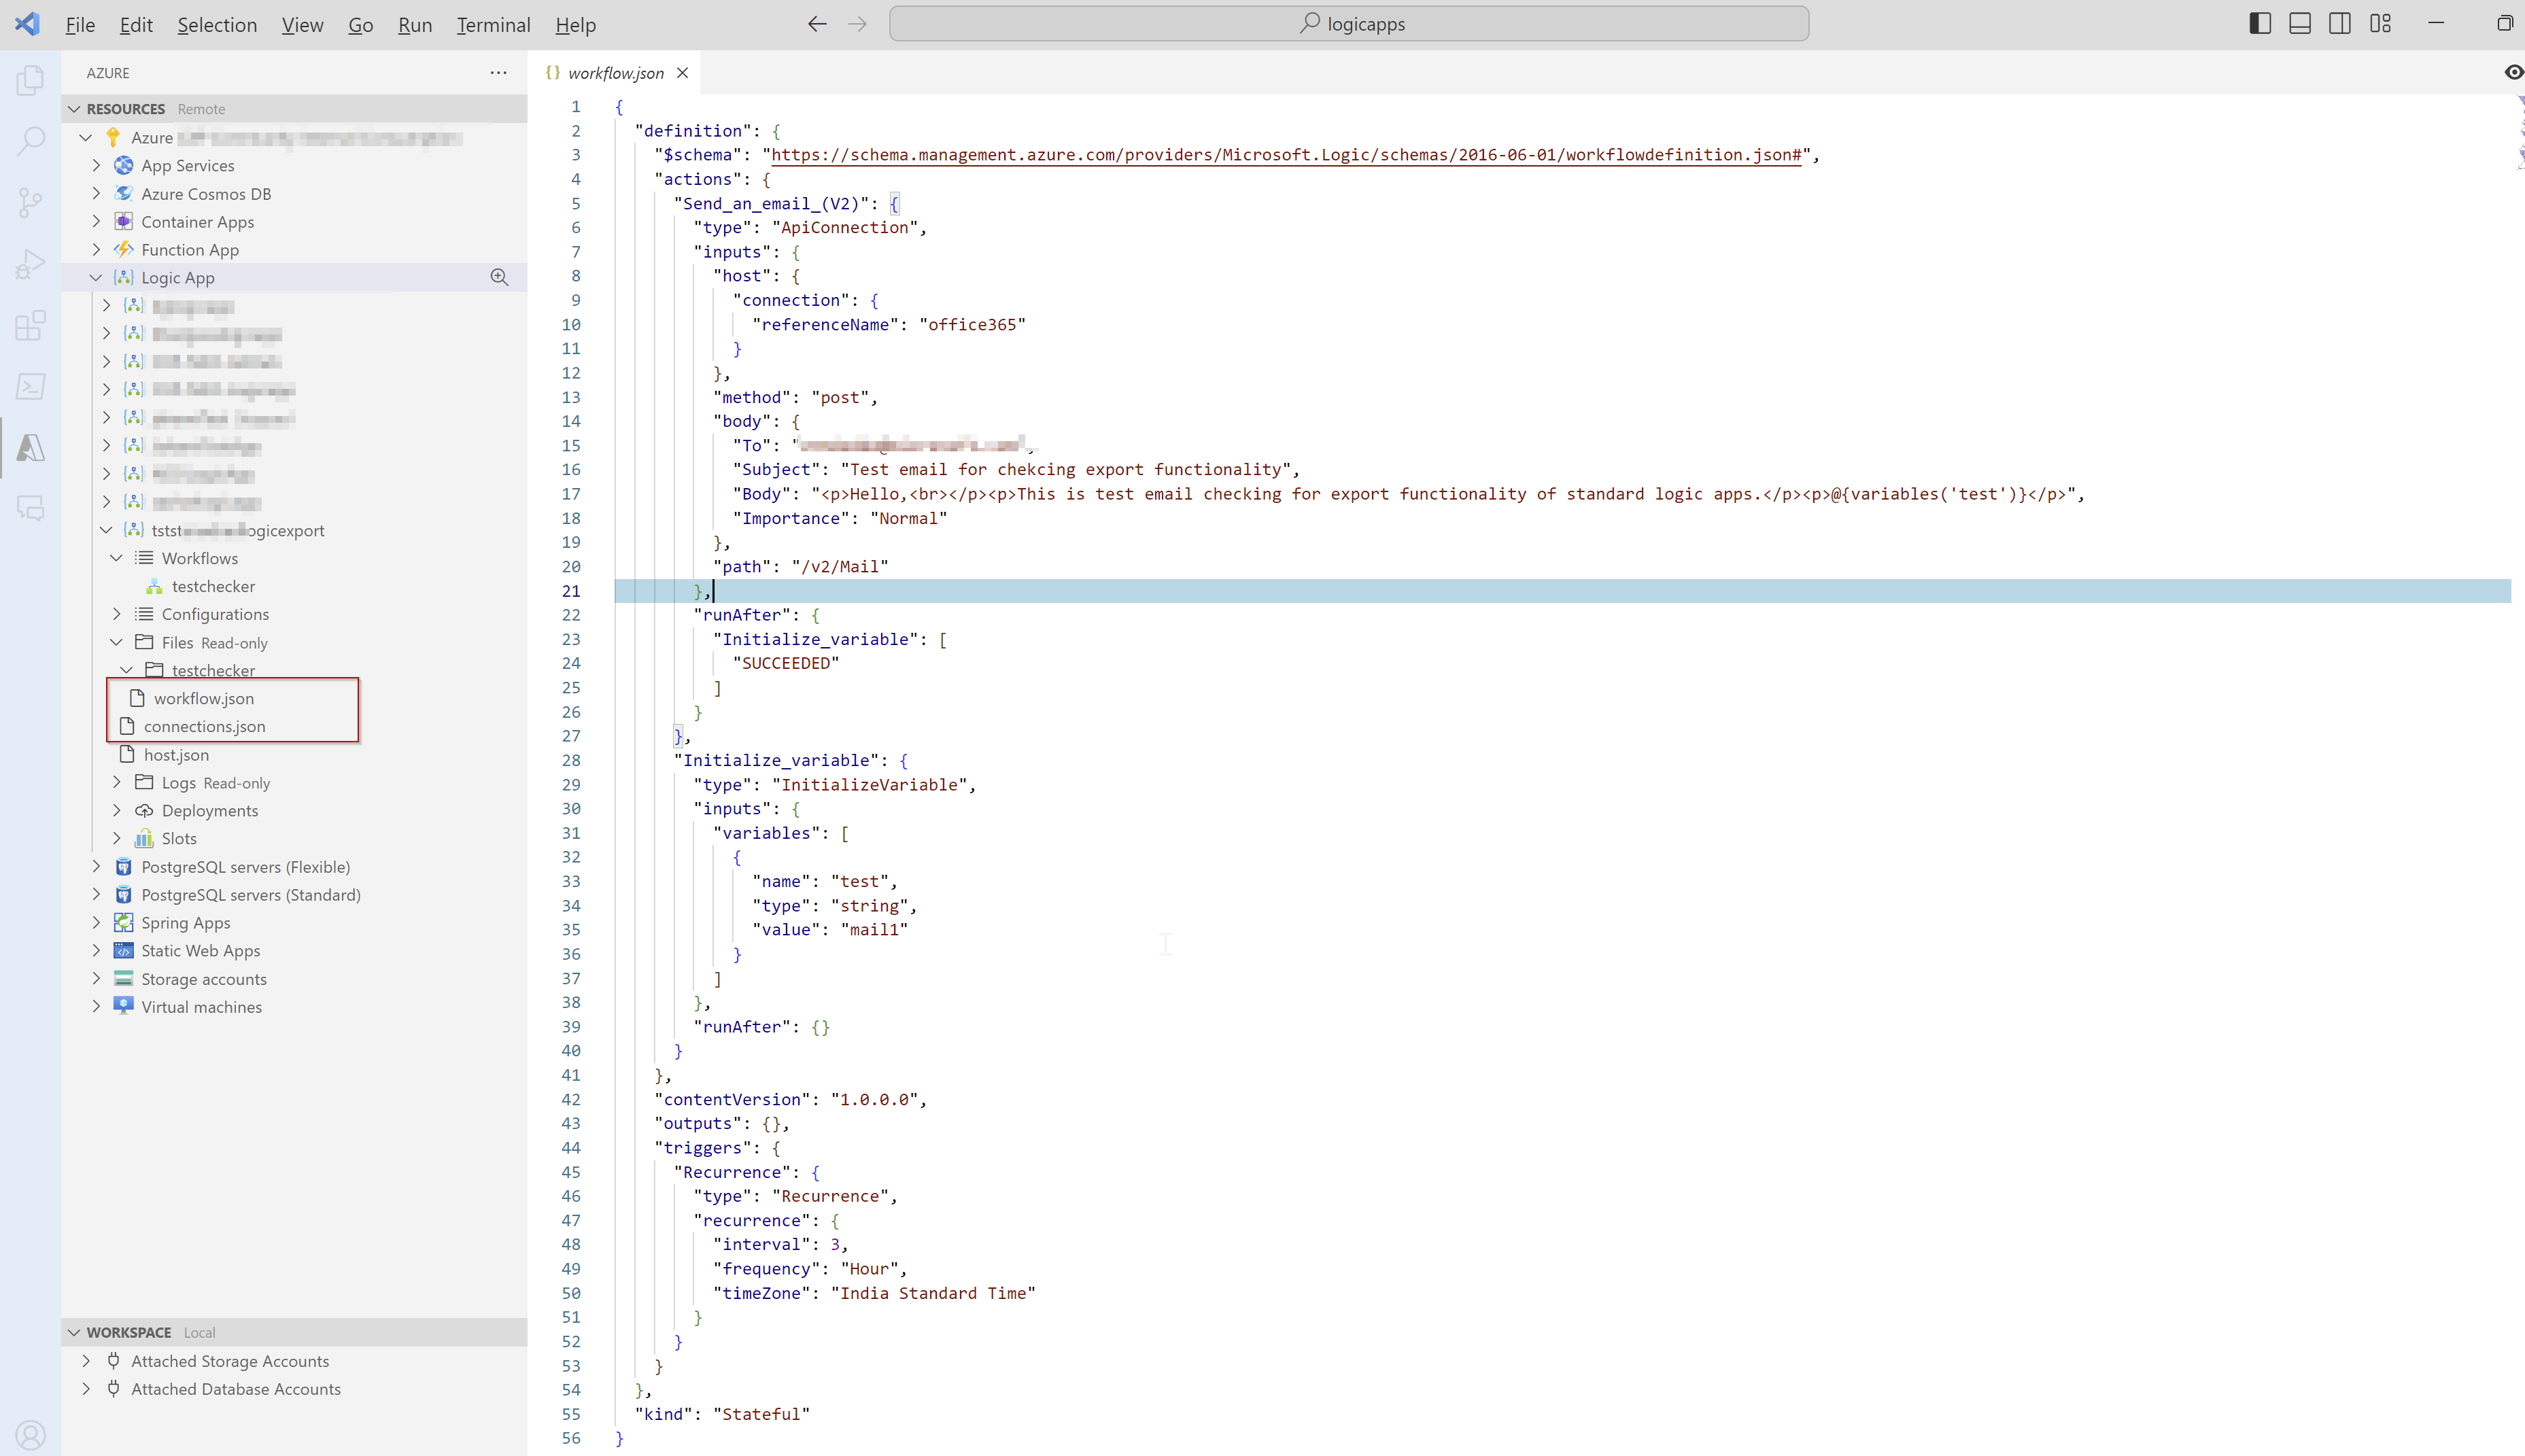Click the Azure icon in activity bar
The width and height of the screenshot is (2525, 1456).
coord(30,447)
